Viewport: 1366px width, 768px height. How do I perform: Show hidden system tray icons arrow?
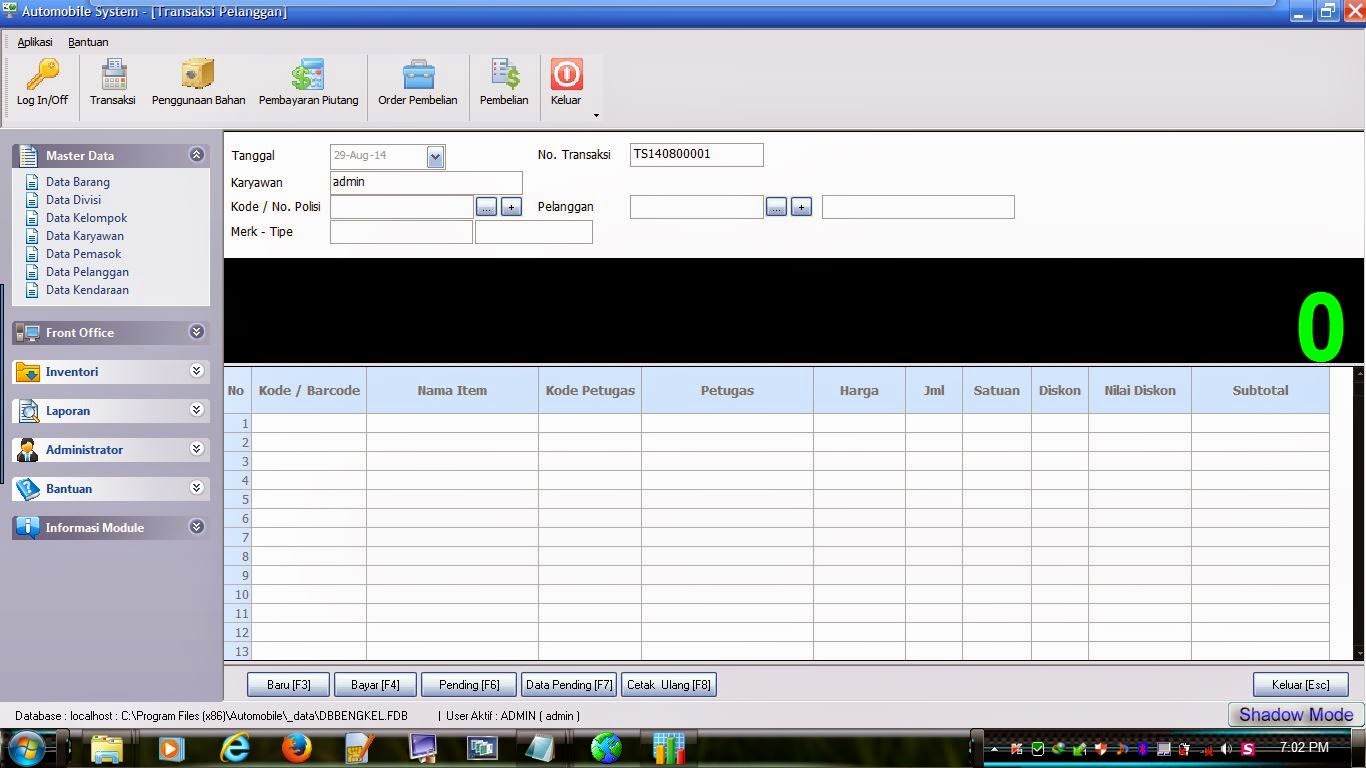pos(994,749)
